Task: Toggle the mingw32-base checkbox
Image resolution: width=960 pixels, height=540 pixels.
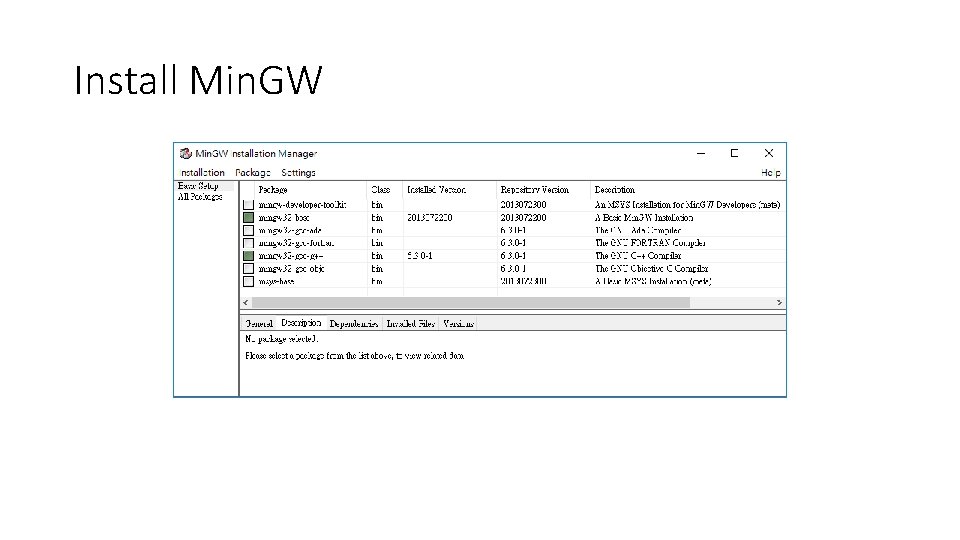Action: tap(248, 217)
